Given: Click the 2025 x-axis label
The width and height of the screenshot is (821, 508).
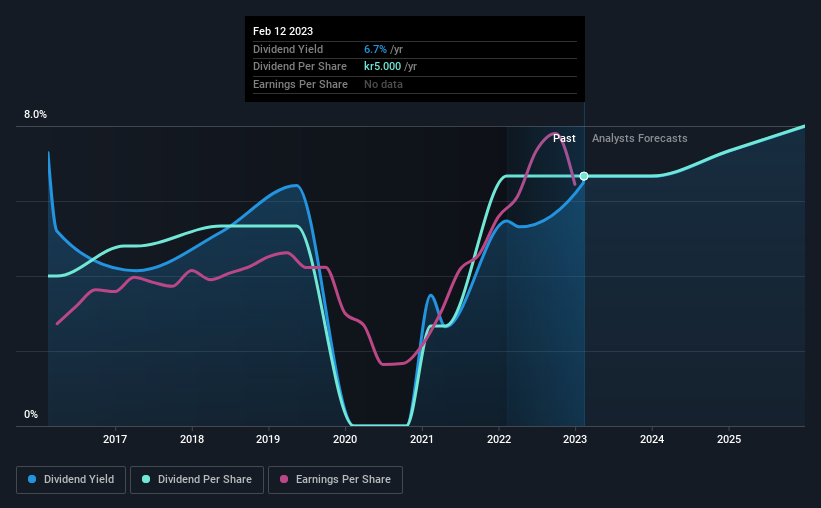Looking at the screenshot, I should tap(729, 439).
